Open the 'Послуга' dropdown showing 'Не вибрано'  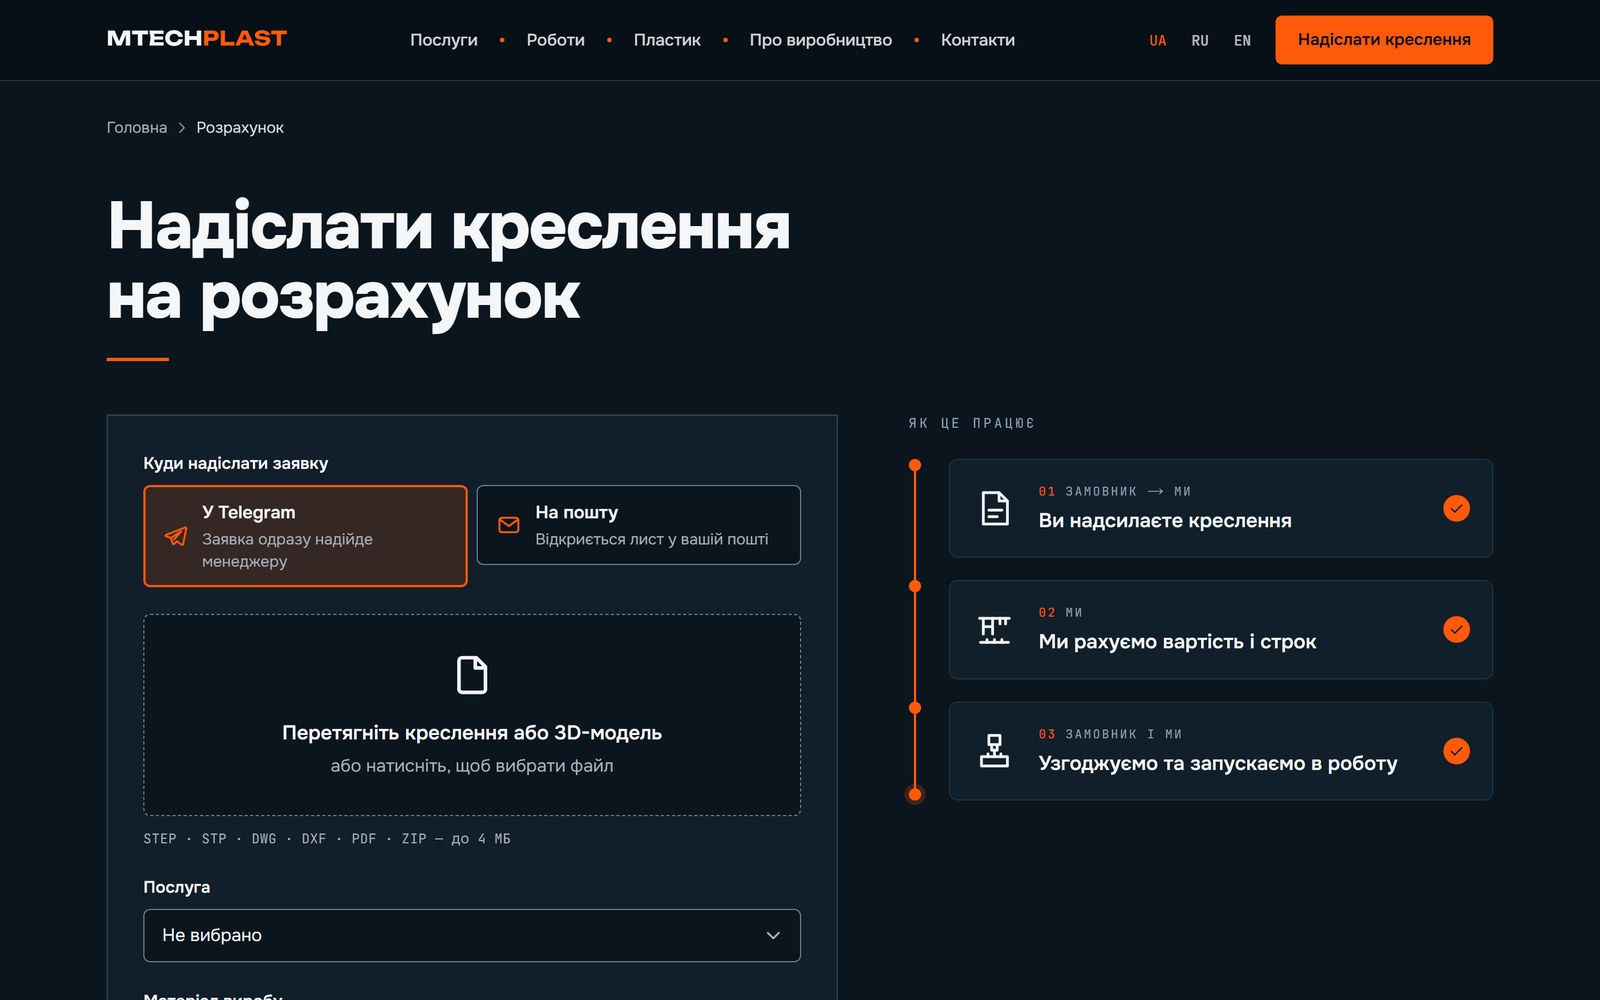click(472, 935)
